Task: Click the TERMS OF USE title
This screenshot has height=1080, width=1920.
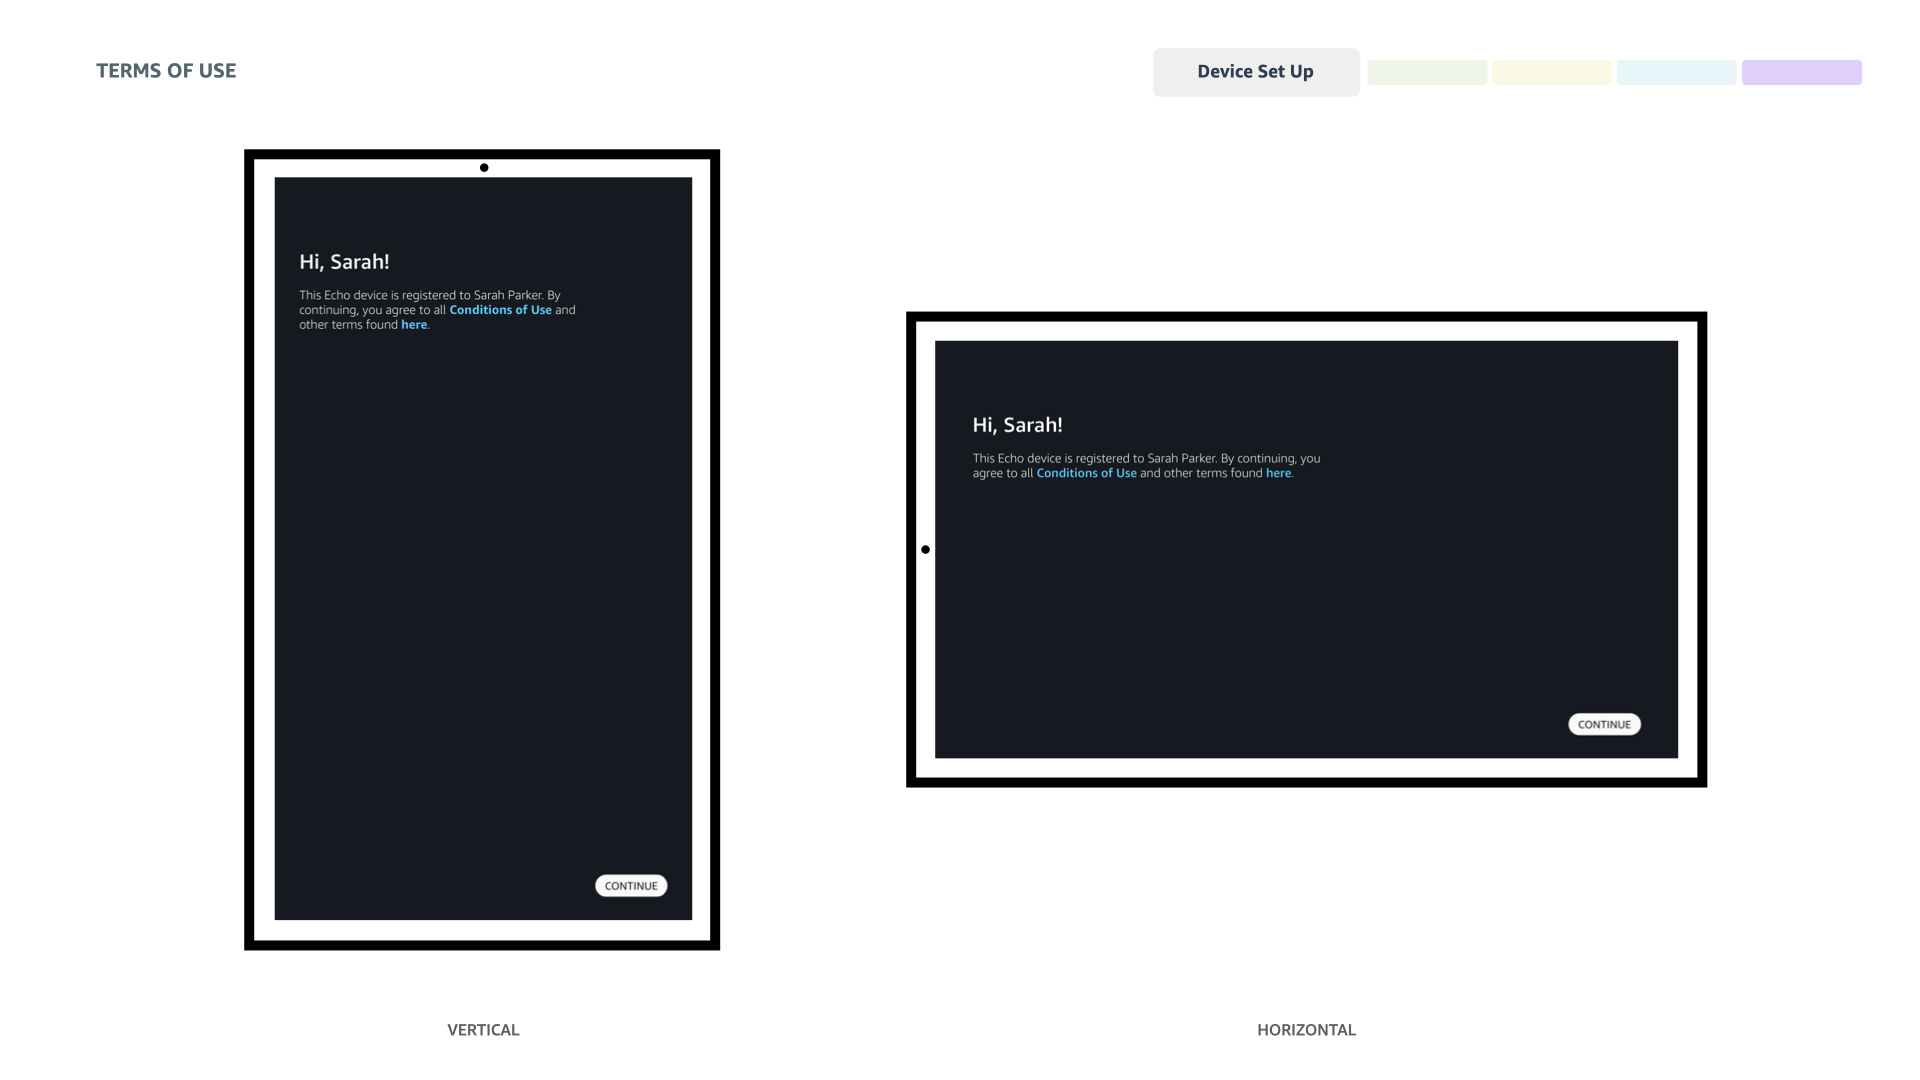Action: [166, 71]
